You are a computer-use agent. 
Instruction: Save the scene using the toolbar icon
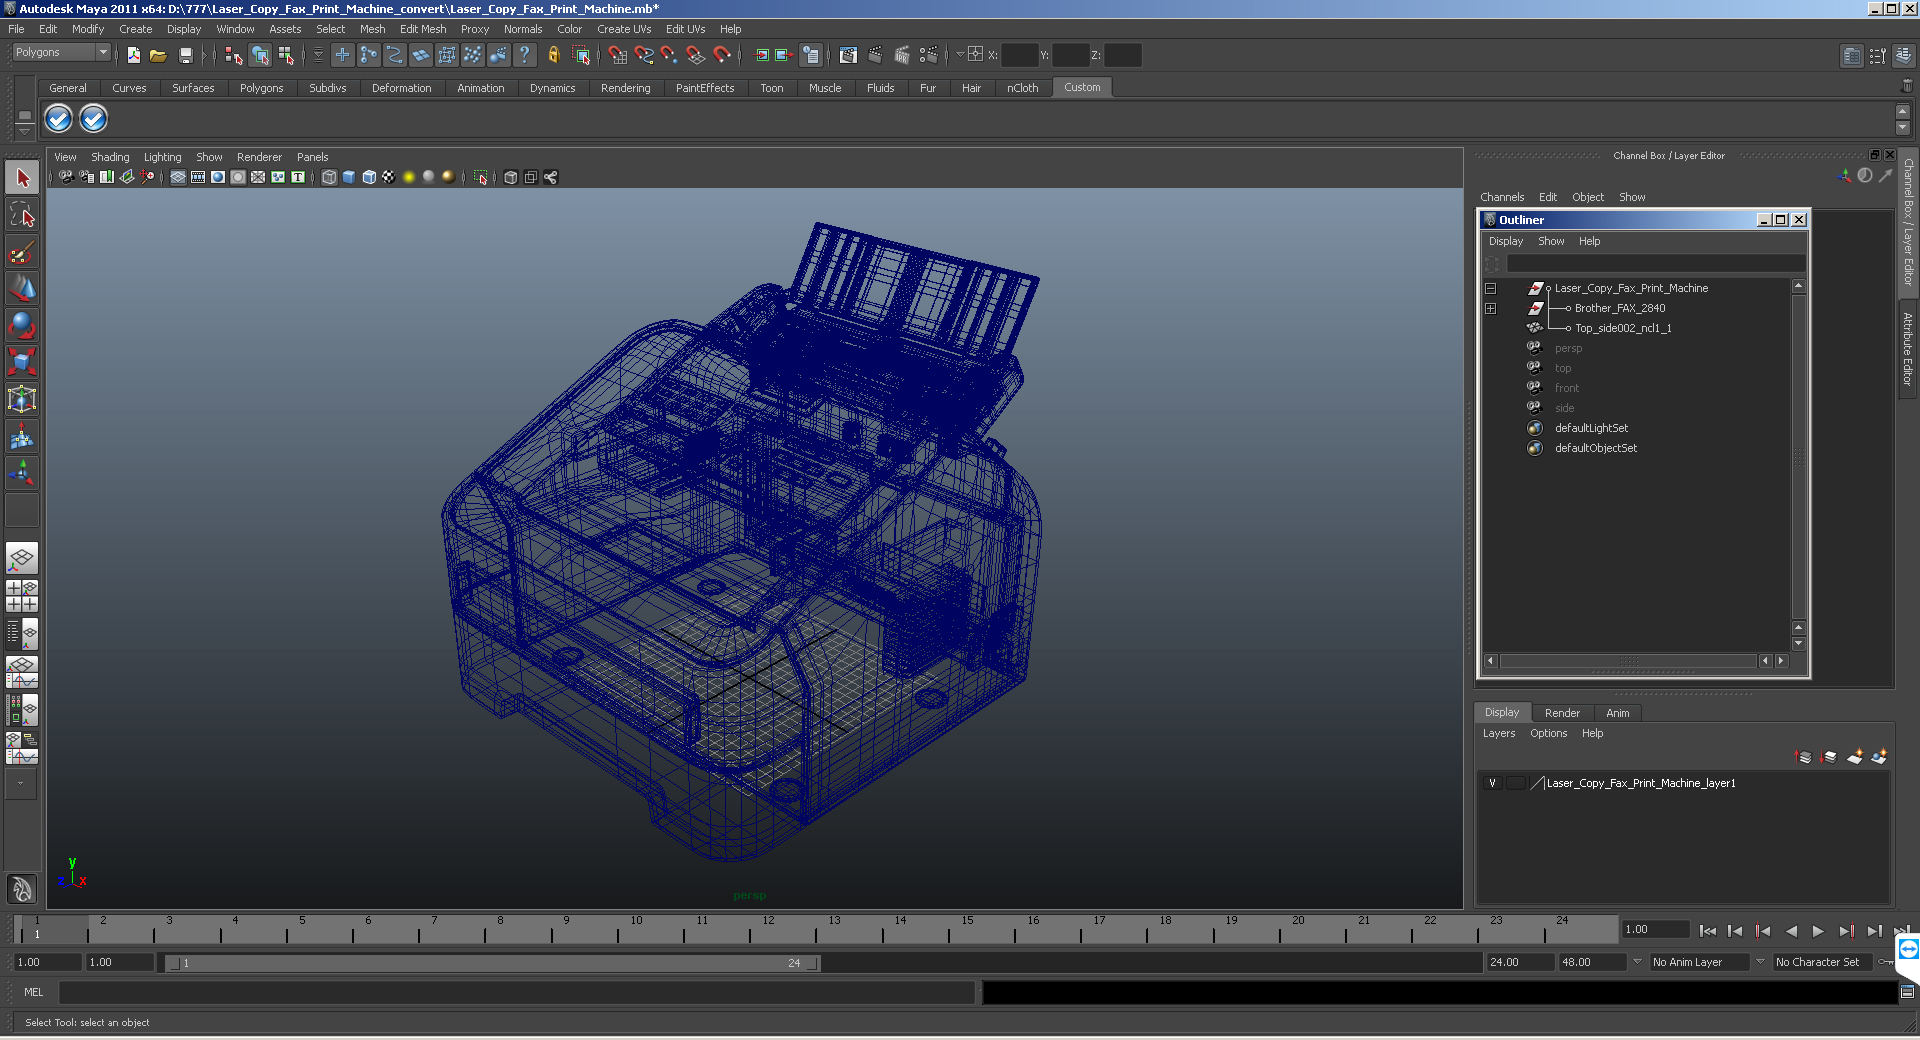[186, 56]
